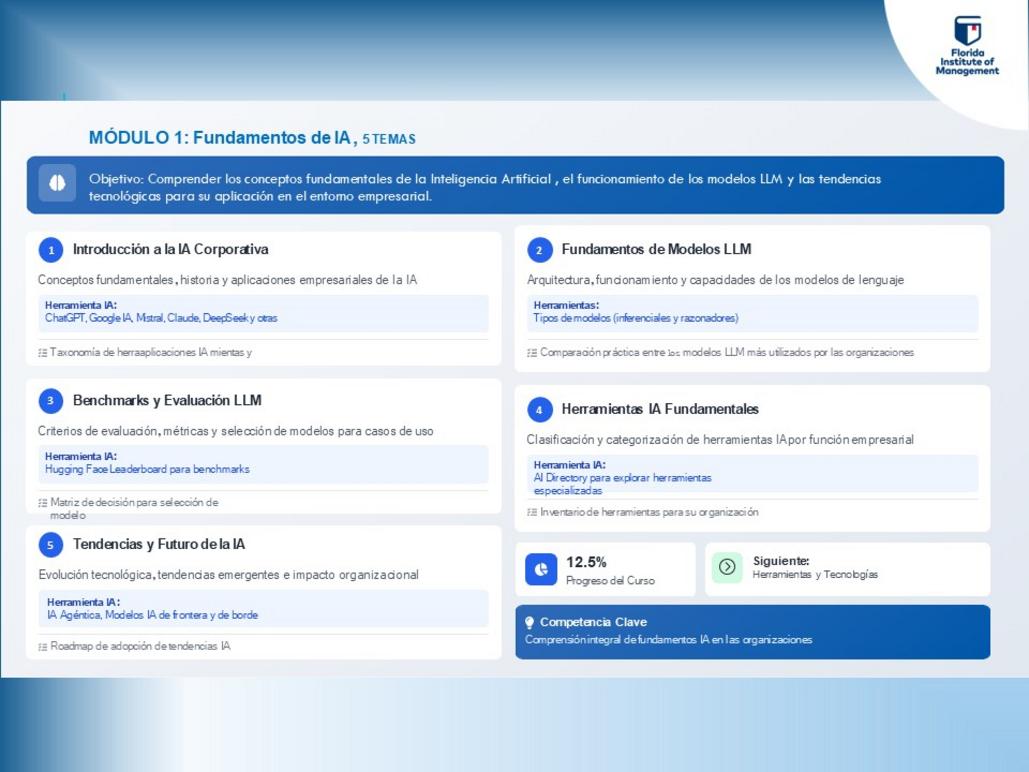This screenshot has width=1029, height=772.
Task: Click Inventario de herramientas para su organización
Action: (x=649, y=513)
